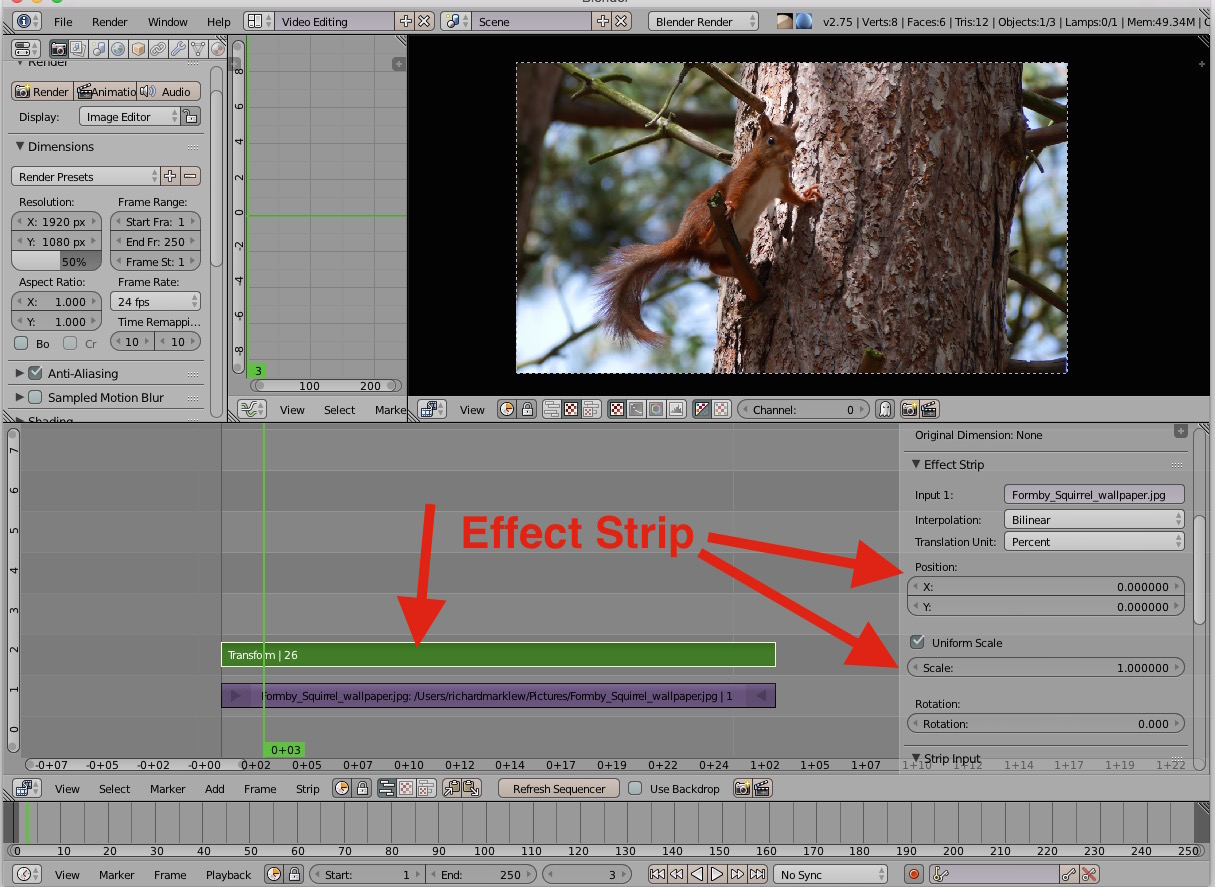Toggle the Uniform Scale checkbox

click(917, 642)
